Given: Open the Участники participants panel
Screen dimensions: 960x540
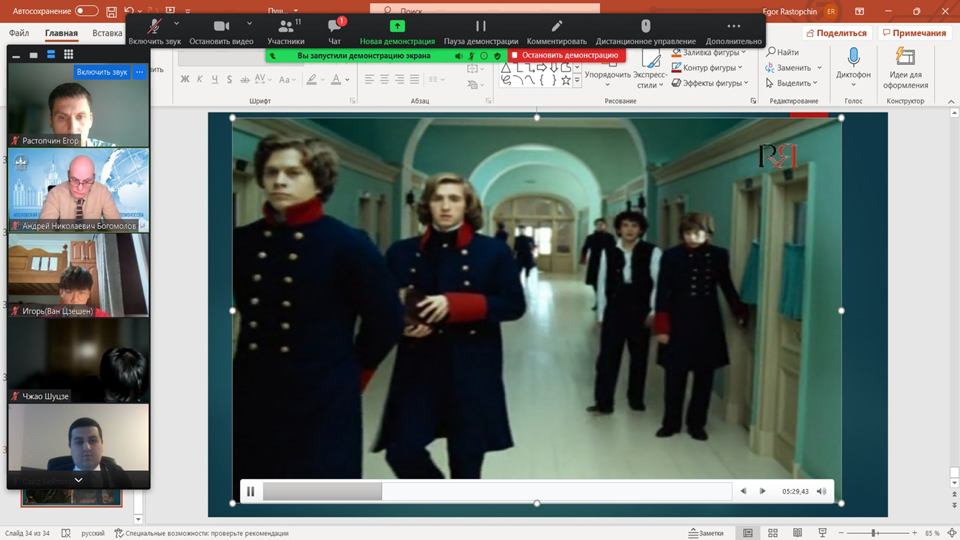Looking at the screenshot, I should (x=286, y=31).
